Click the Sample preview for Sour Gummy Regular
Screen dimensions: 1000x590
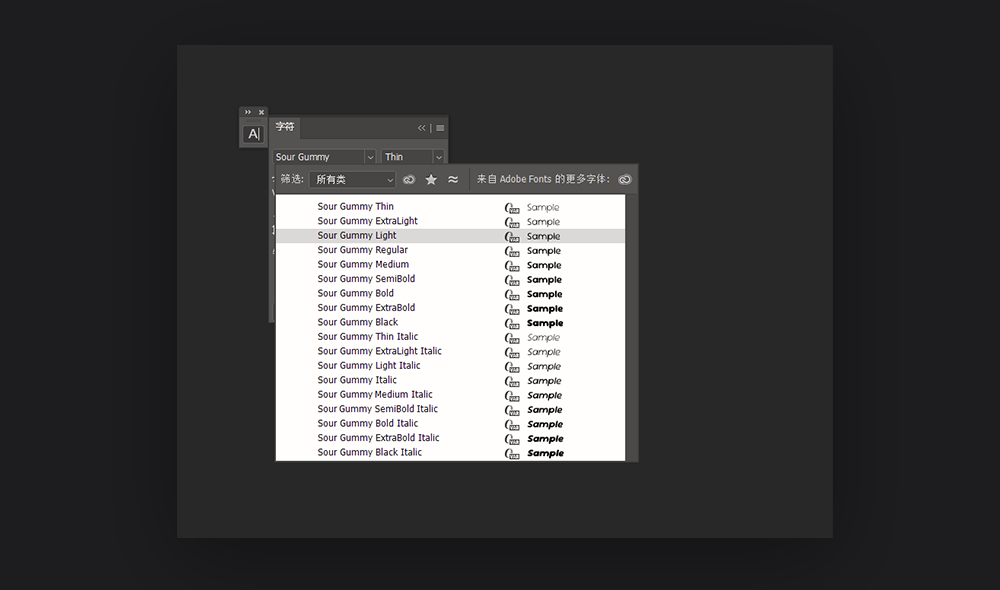click(544, 251)
